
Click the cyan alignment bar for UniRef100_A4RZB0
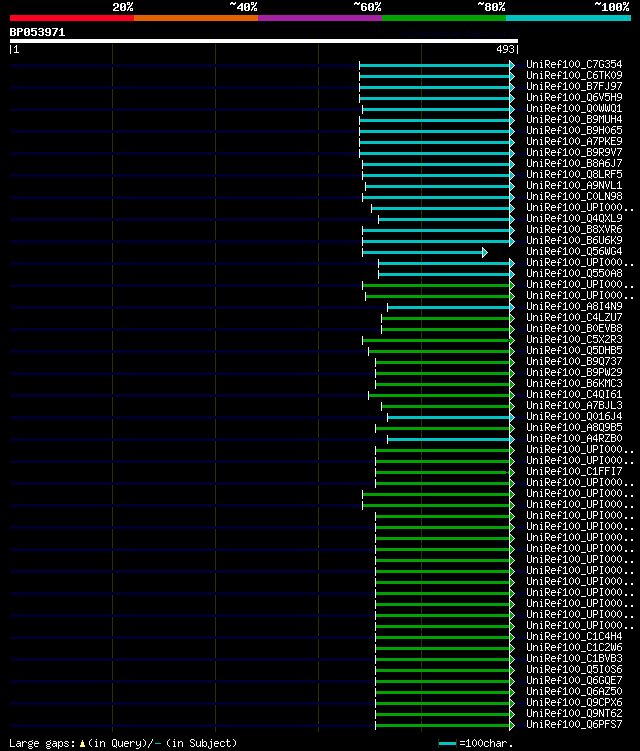pos(450,440)
